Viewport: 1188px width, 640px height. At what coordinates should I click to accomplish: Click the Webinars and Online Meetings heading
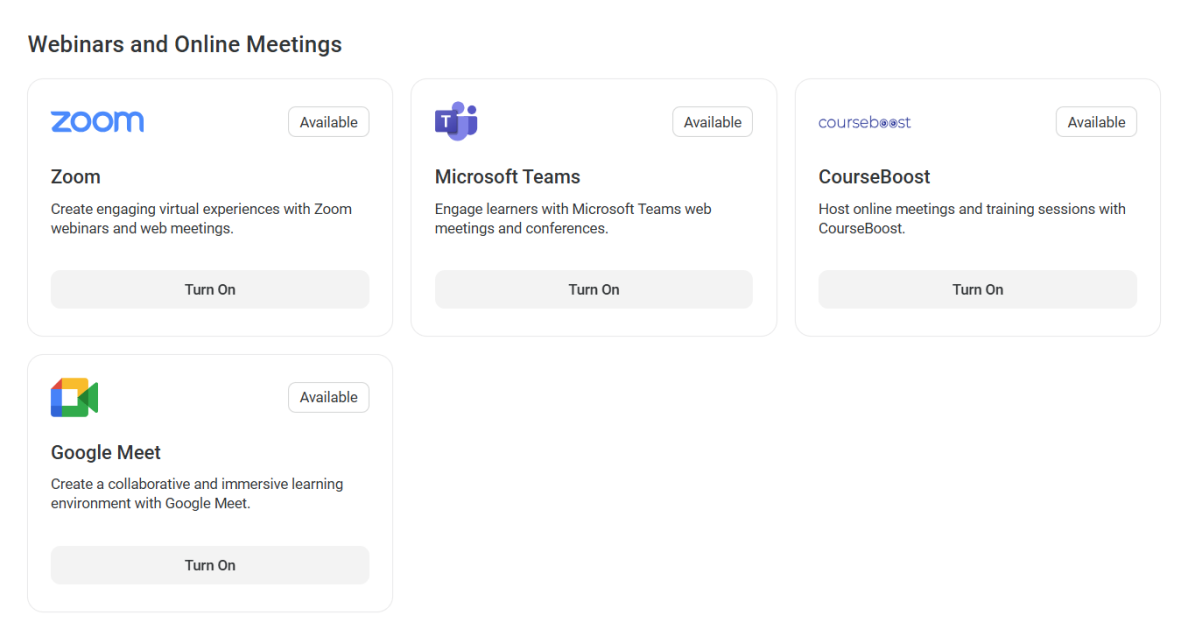185,44
